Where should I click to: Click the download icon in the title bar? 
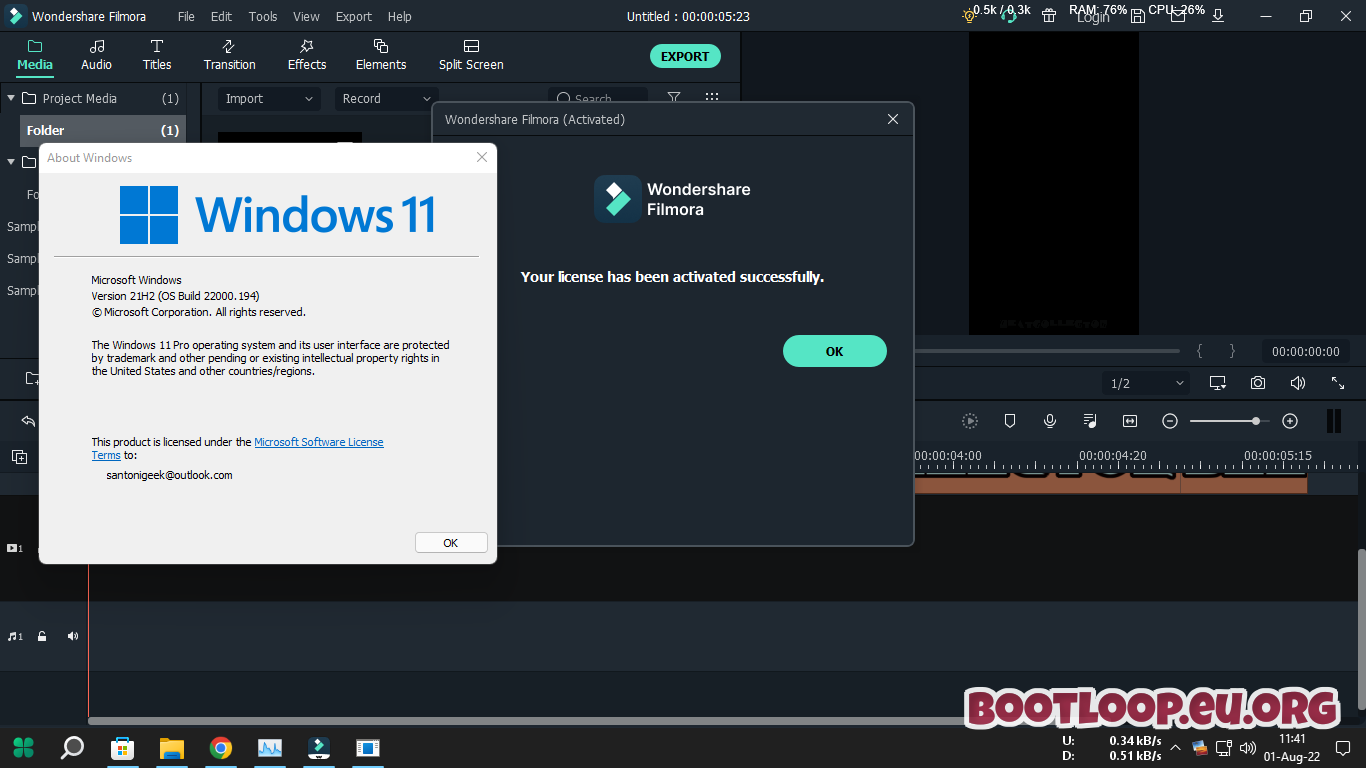pyautogui.click(x=1218, y=16)
